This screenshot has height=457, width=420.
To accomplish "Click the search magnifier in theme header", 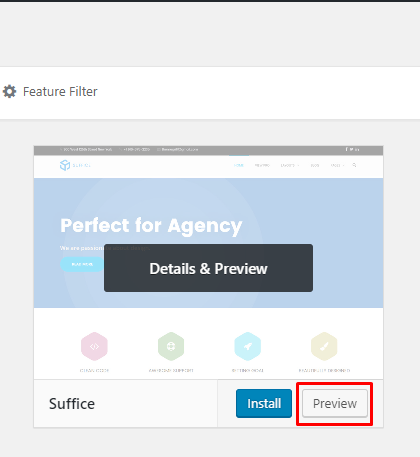I will pyautogui.click(x=354, y=165).
